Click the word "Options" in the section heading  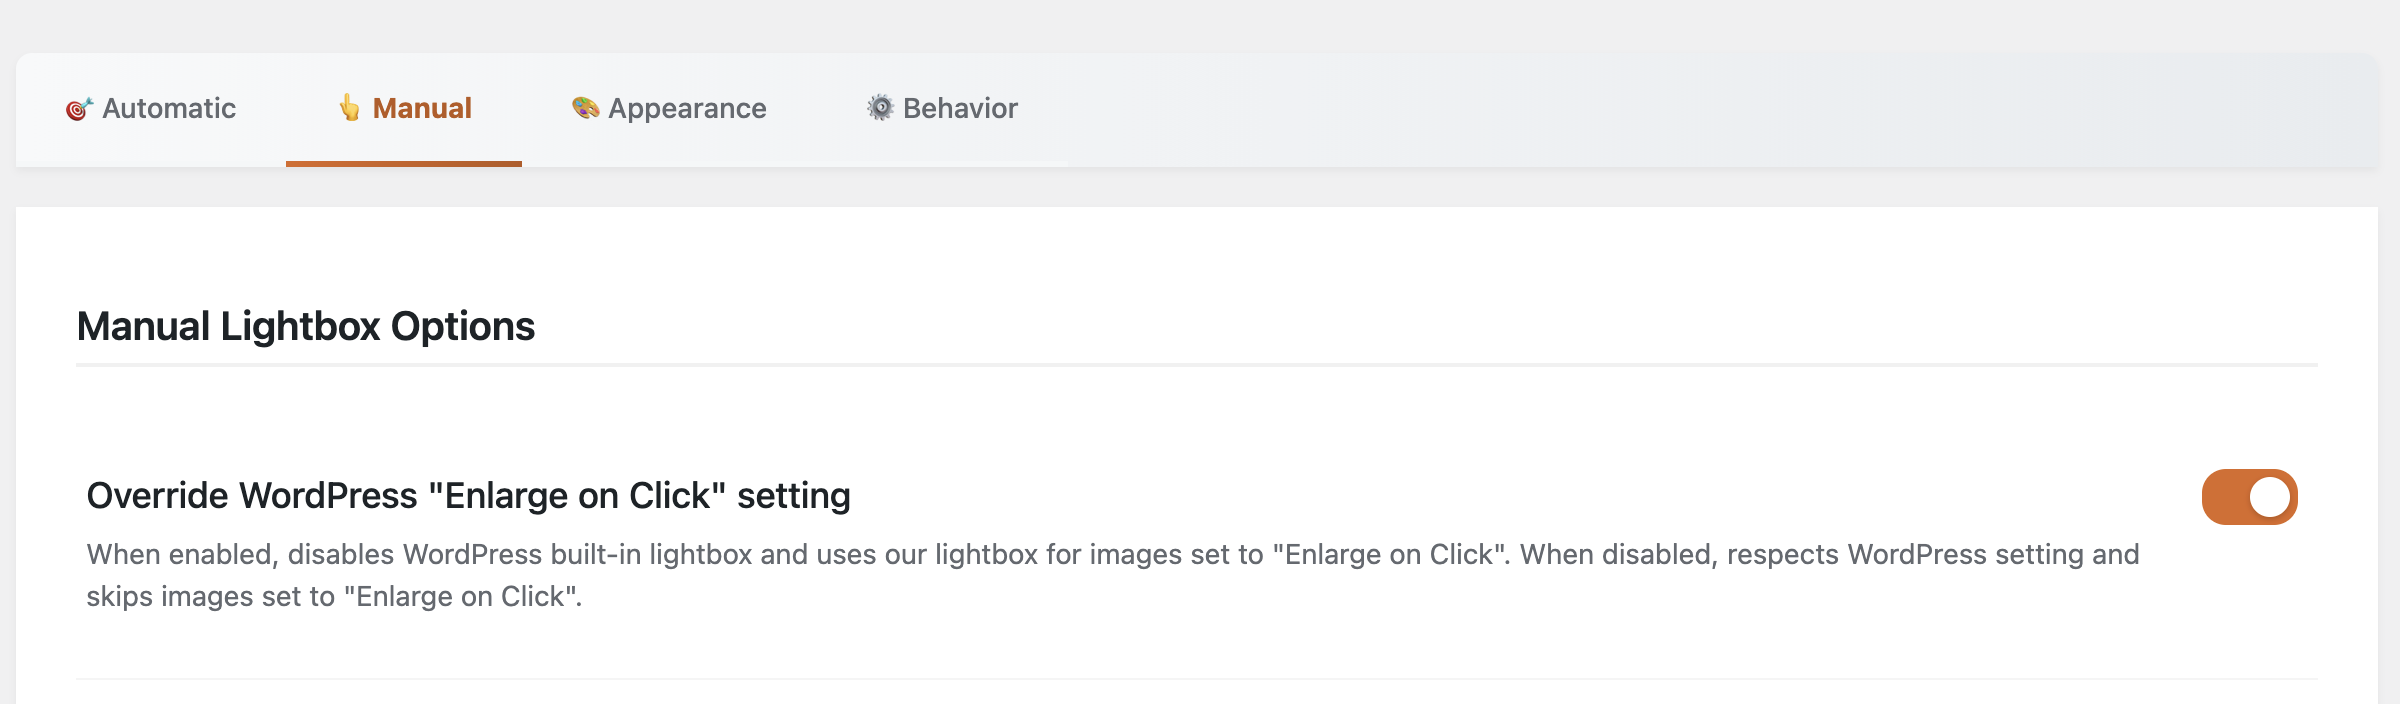tap(462, 327)
